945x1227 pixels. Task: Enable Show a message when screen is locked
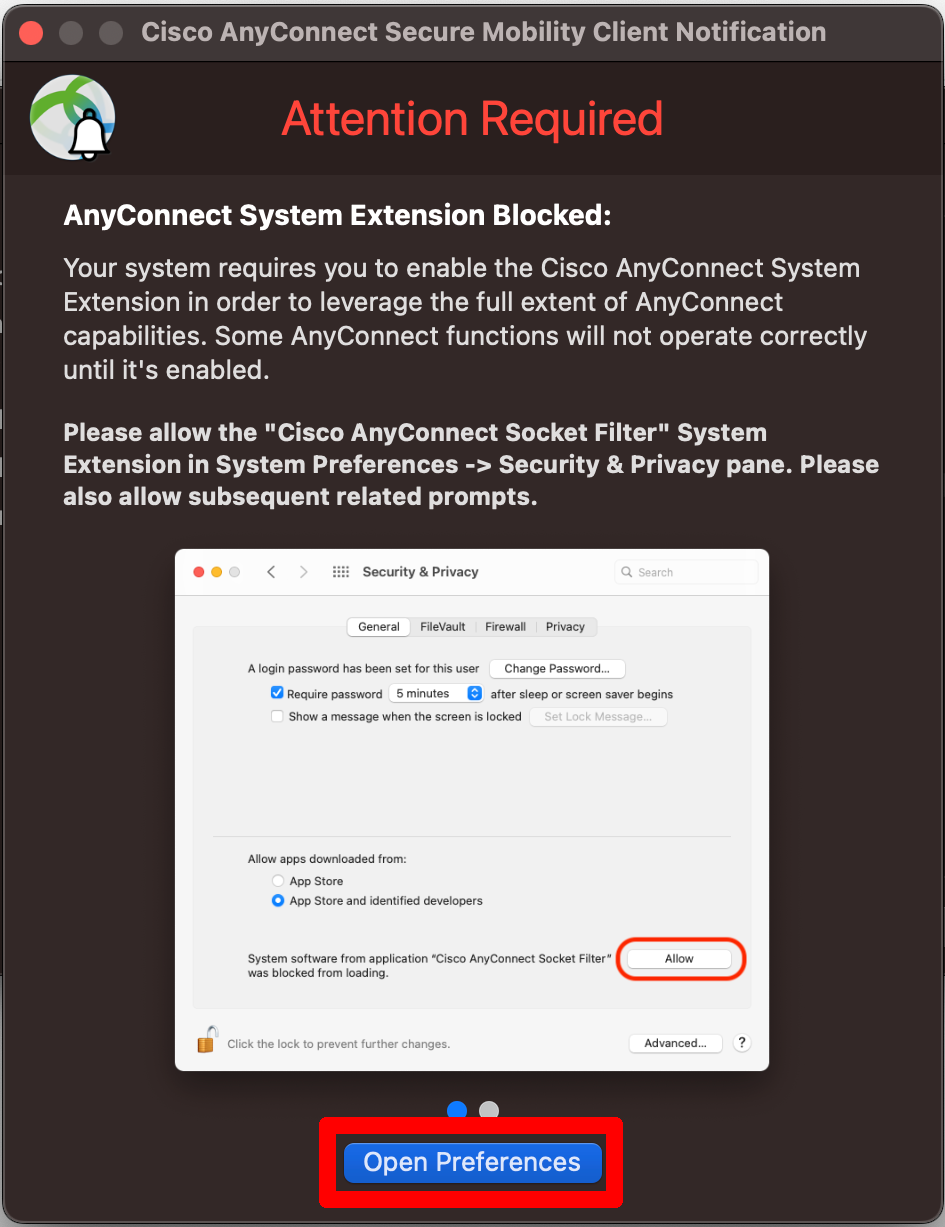(x=277, y=716)
